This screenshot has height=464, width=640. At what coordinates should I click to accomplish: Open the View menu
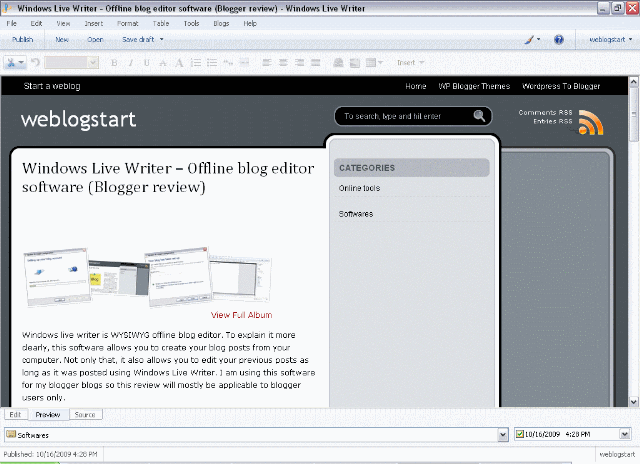(63, 24)
